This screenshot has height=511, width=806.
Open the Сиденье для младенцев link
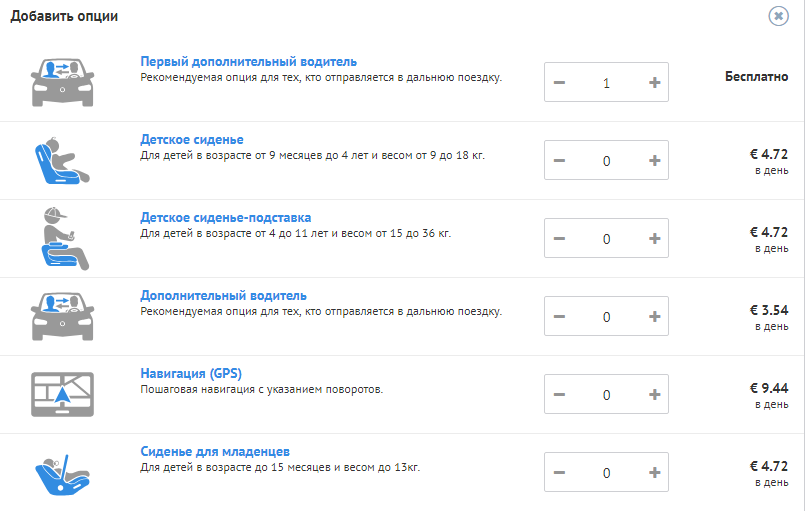coord(215,451)
